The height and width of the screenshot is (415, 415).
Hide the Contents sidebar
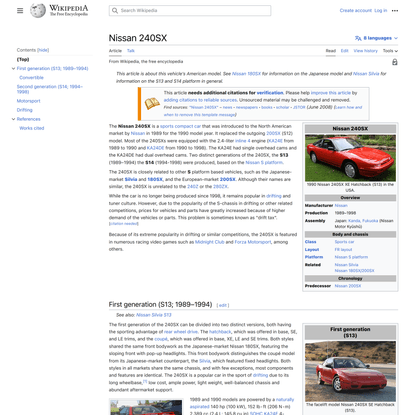(43, 50)
